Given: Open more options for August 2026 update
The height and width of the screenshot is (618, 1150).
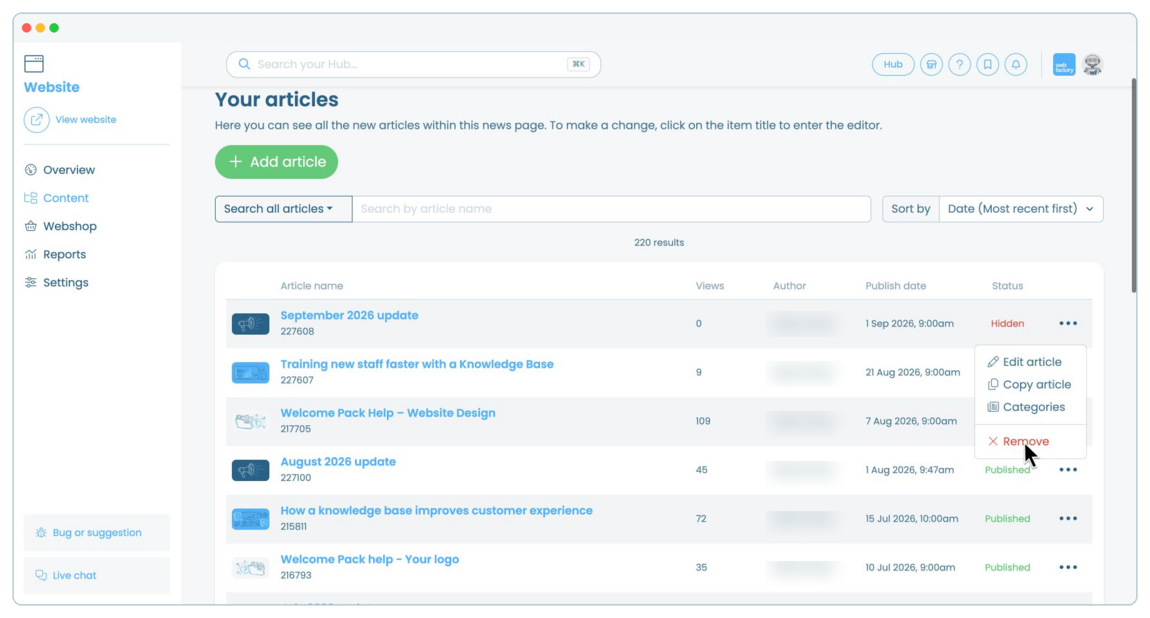Looking at the screenshot, I should coord(1068,470).
